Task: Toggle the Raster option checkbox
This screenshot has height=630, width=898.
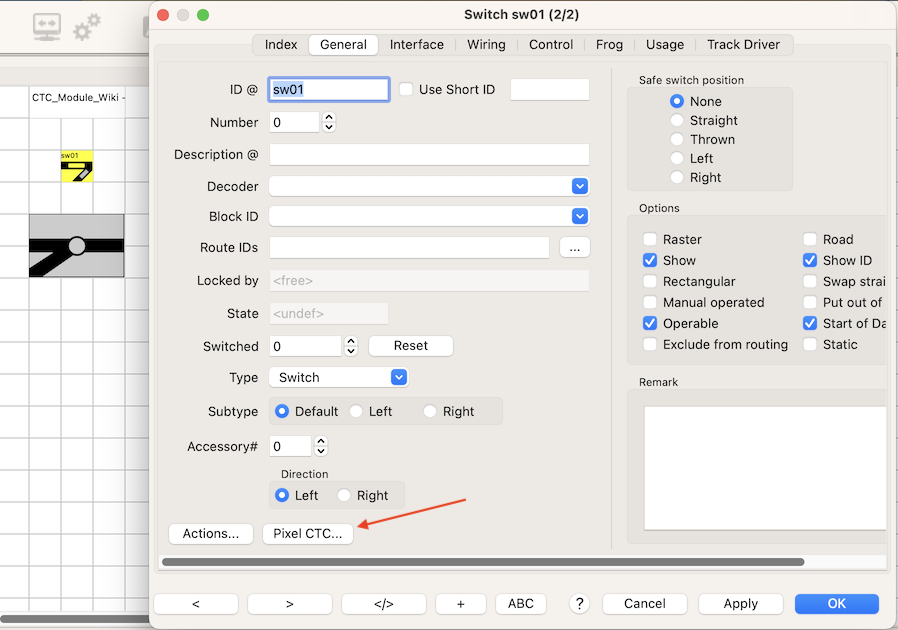Action: [650, 240]
